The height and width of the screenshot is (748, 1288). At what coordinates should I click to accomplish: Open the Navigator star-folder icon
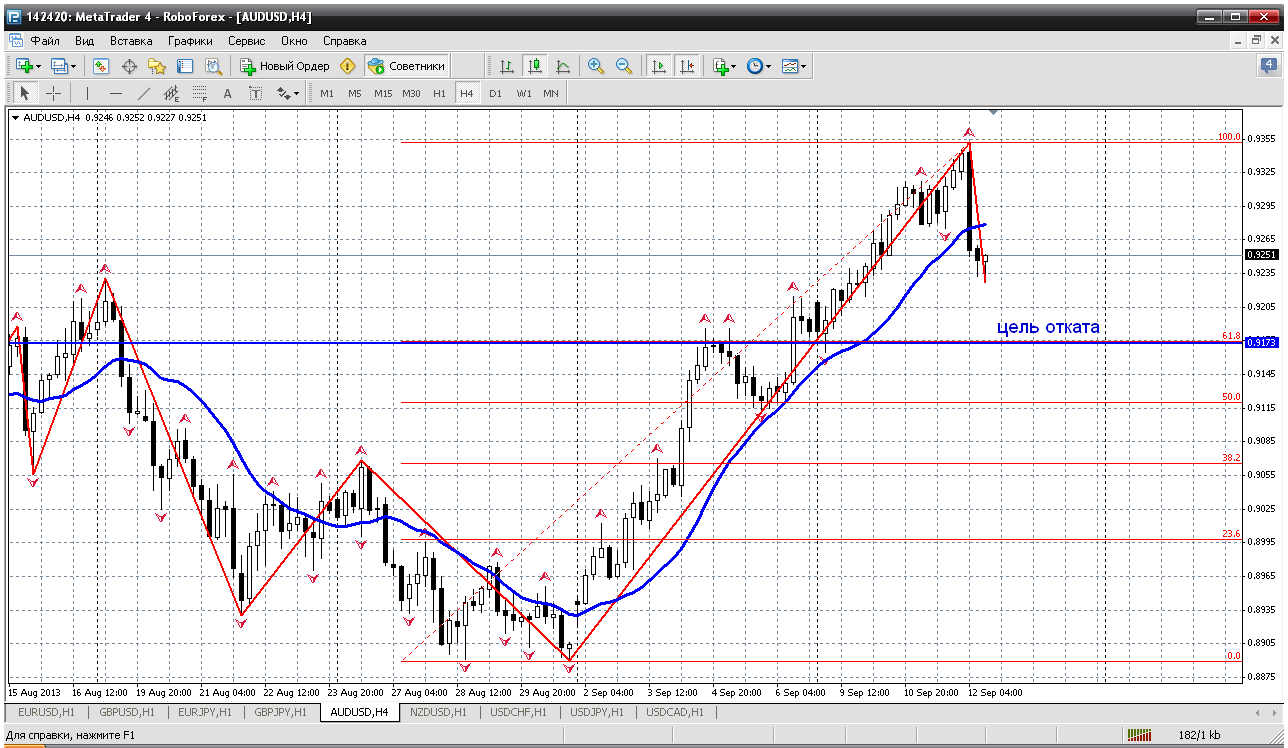coord(157,66)
